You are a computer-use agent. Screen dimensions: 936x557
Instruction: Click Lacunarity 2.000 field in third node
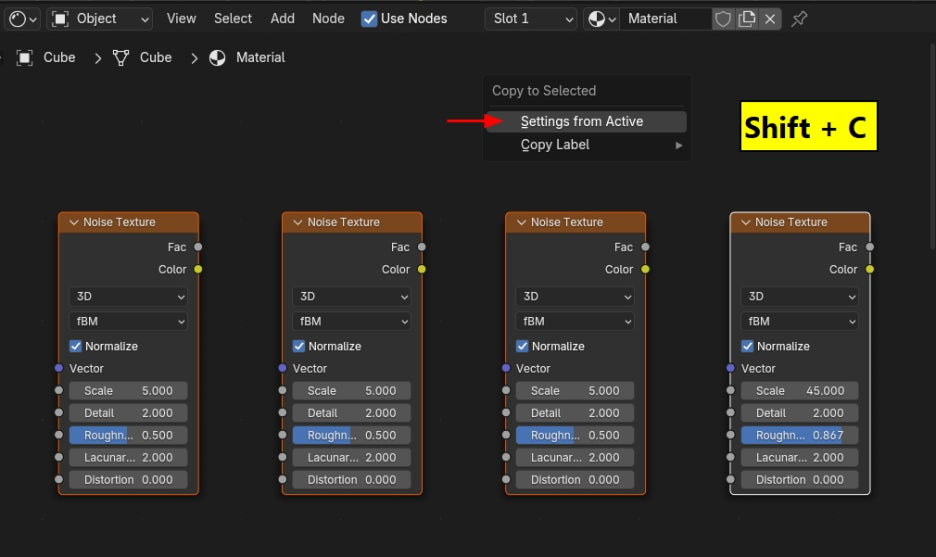575,458
